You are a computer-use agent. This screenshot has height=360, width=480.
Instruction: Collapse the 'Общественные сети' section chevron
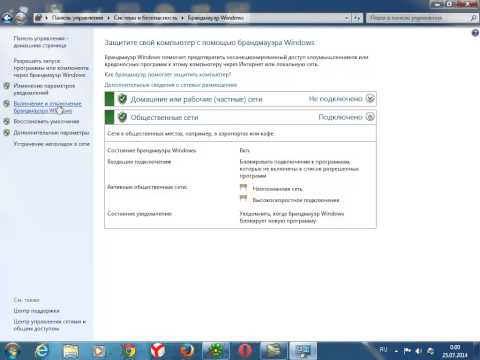click(x=370, y=117)
